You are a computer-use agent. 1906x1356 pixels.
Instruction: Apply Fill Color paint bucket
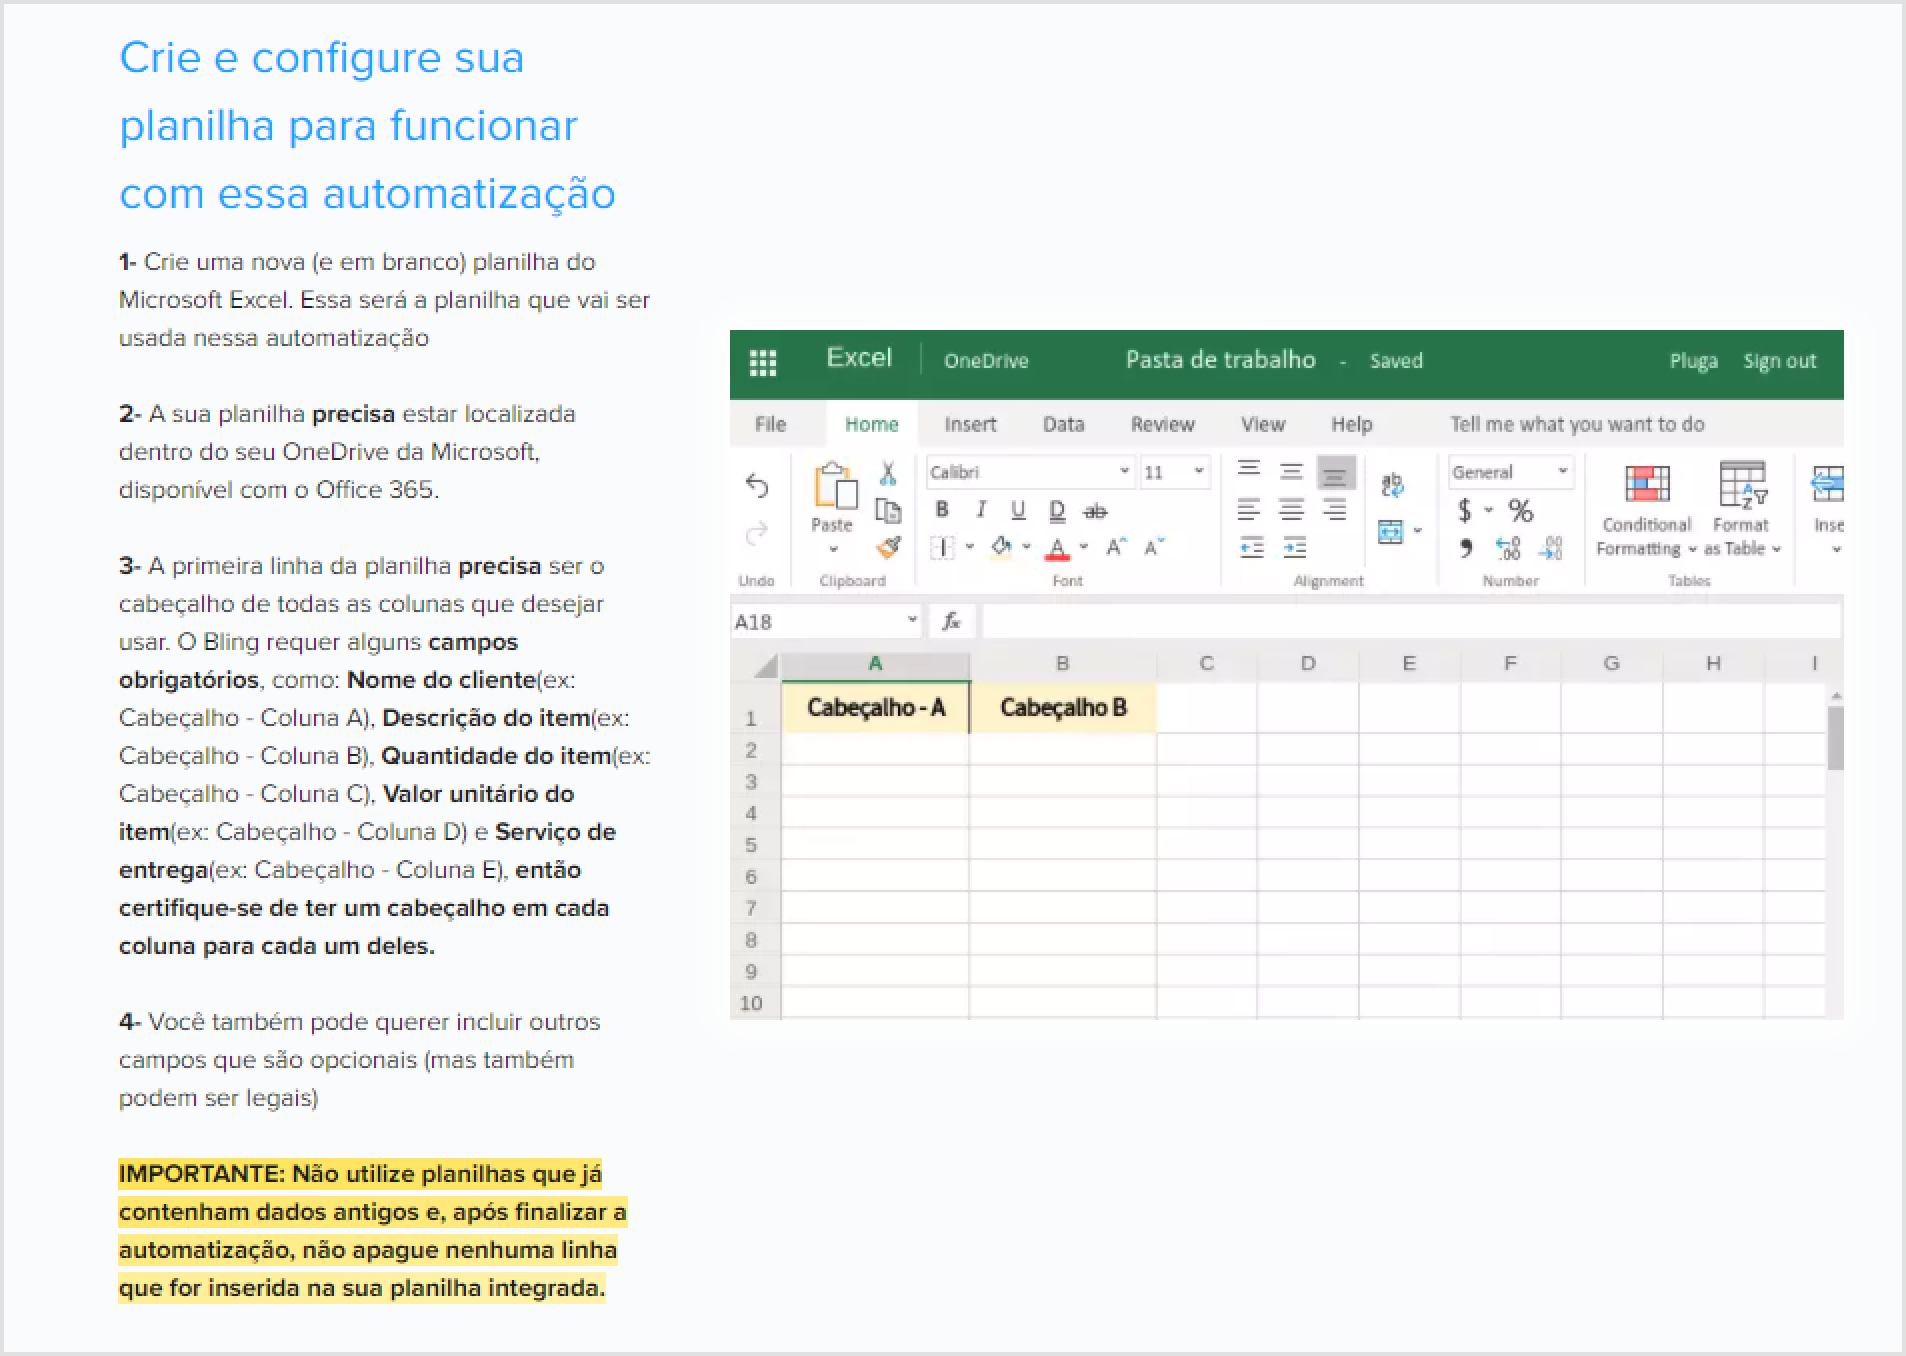point(1002,547)
